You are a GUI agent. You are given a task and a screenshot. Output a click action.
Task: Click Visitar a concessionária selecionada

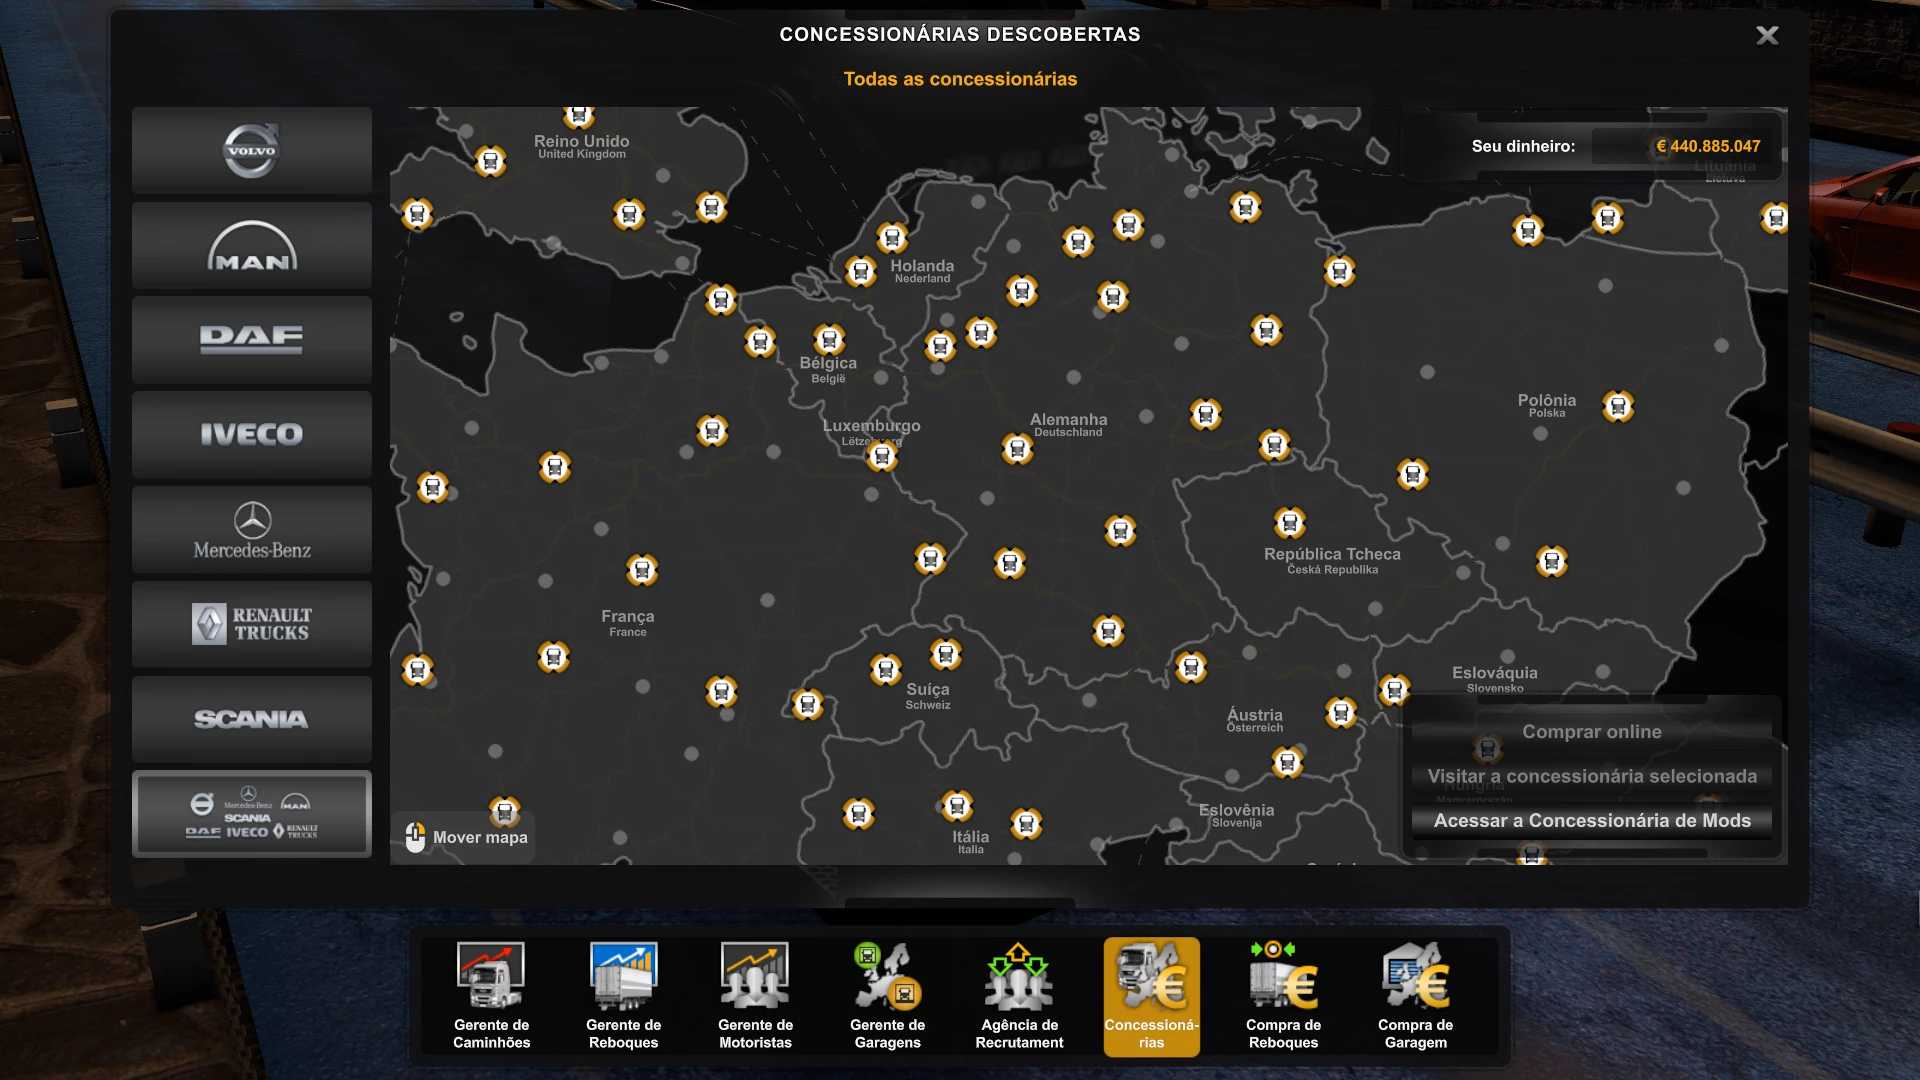1591,776
